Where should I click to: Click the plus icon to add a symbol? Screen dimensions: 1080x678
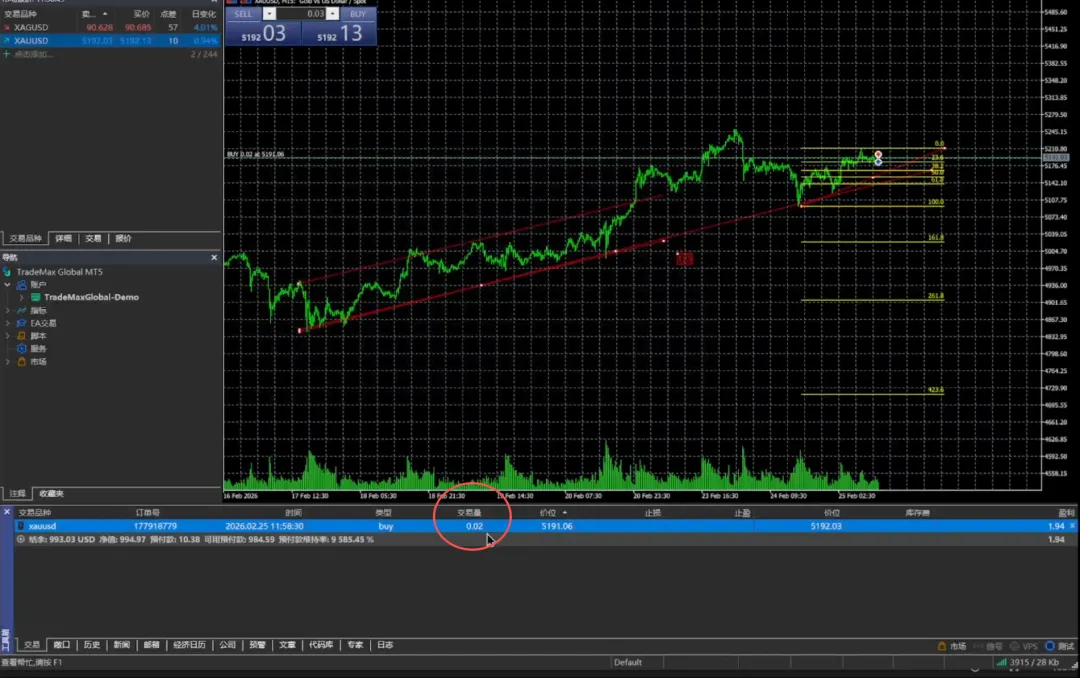[x=7, y=54]
